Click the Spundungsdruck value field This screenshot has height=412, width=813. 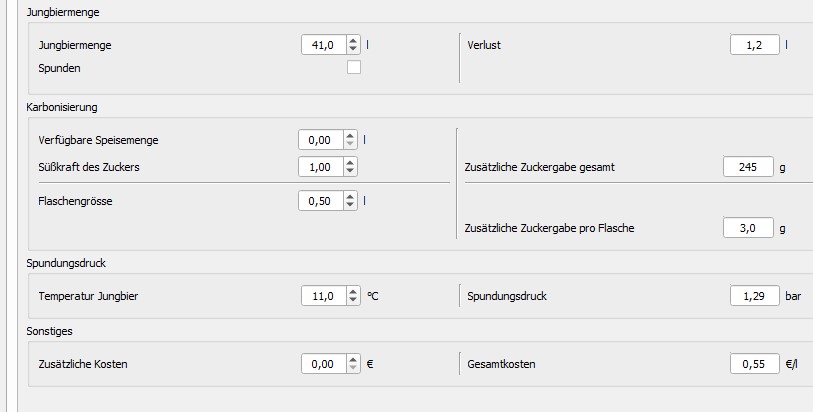pos(754,296)
